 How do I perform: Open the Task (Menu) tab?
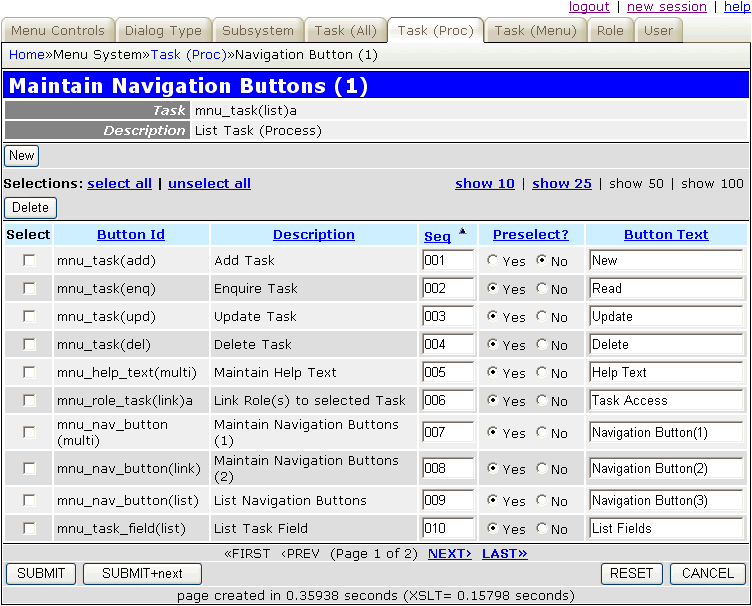point(535,31)
